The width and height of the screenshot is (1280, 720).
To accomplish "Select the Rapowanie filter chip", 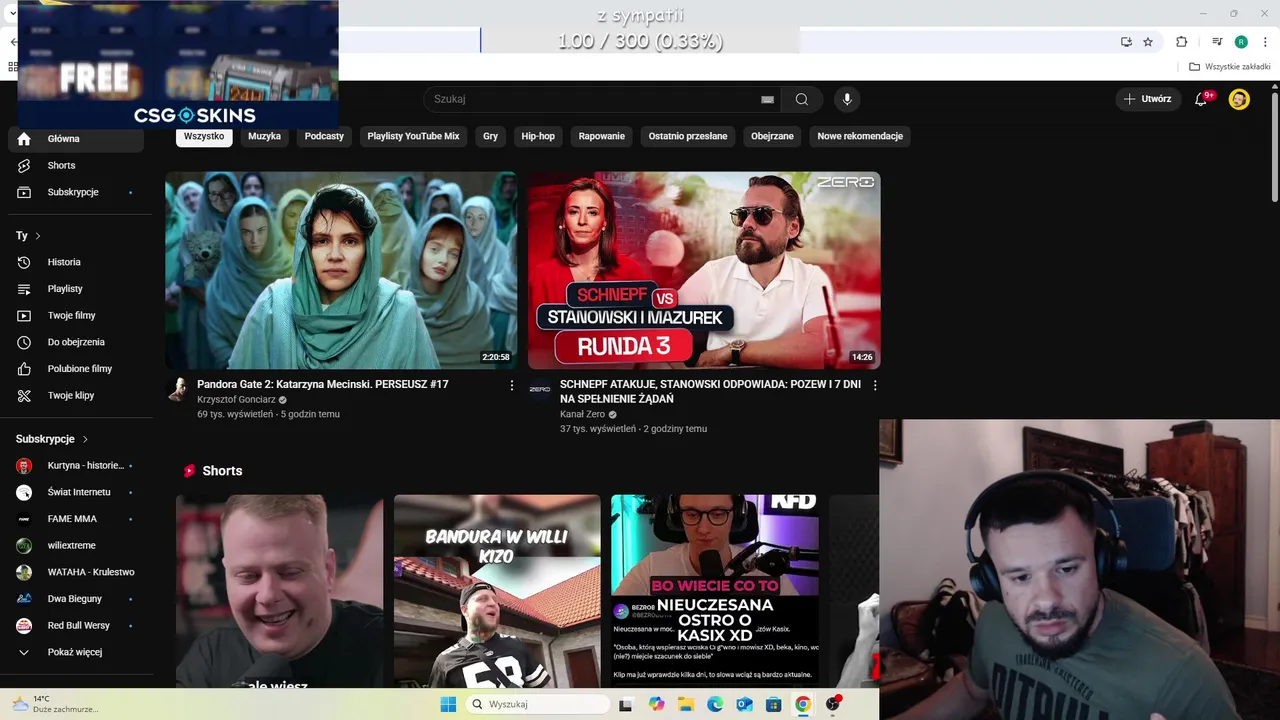I will 602,136.
